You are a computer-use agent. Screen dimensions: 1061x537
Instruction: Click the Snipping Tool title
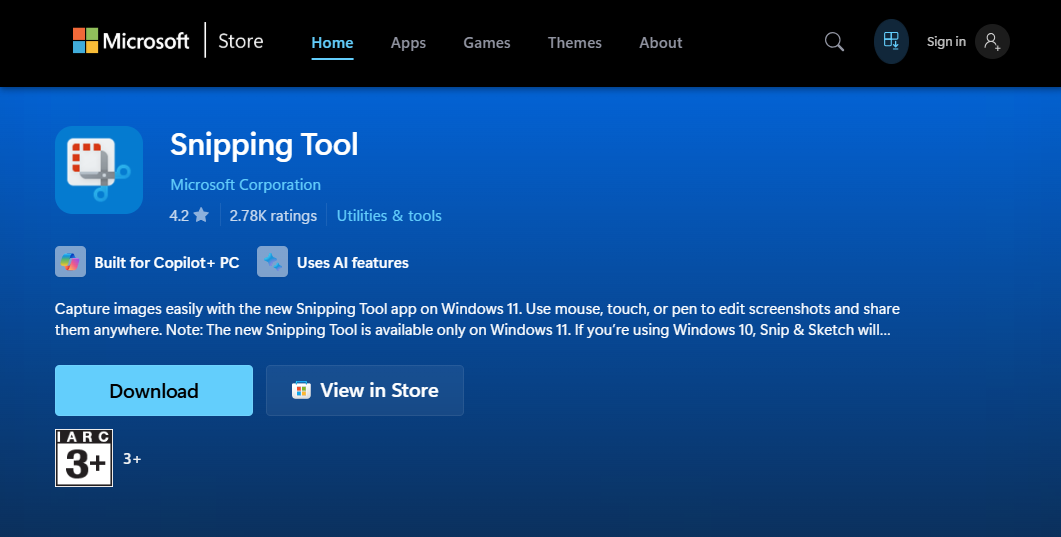coord(264,145)
